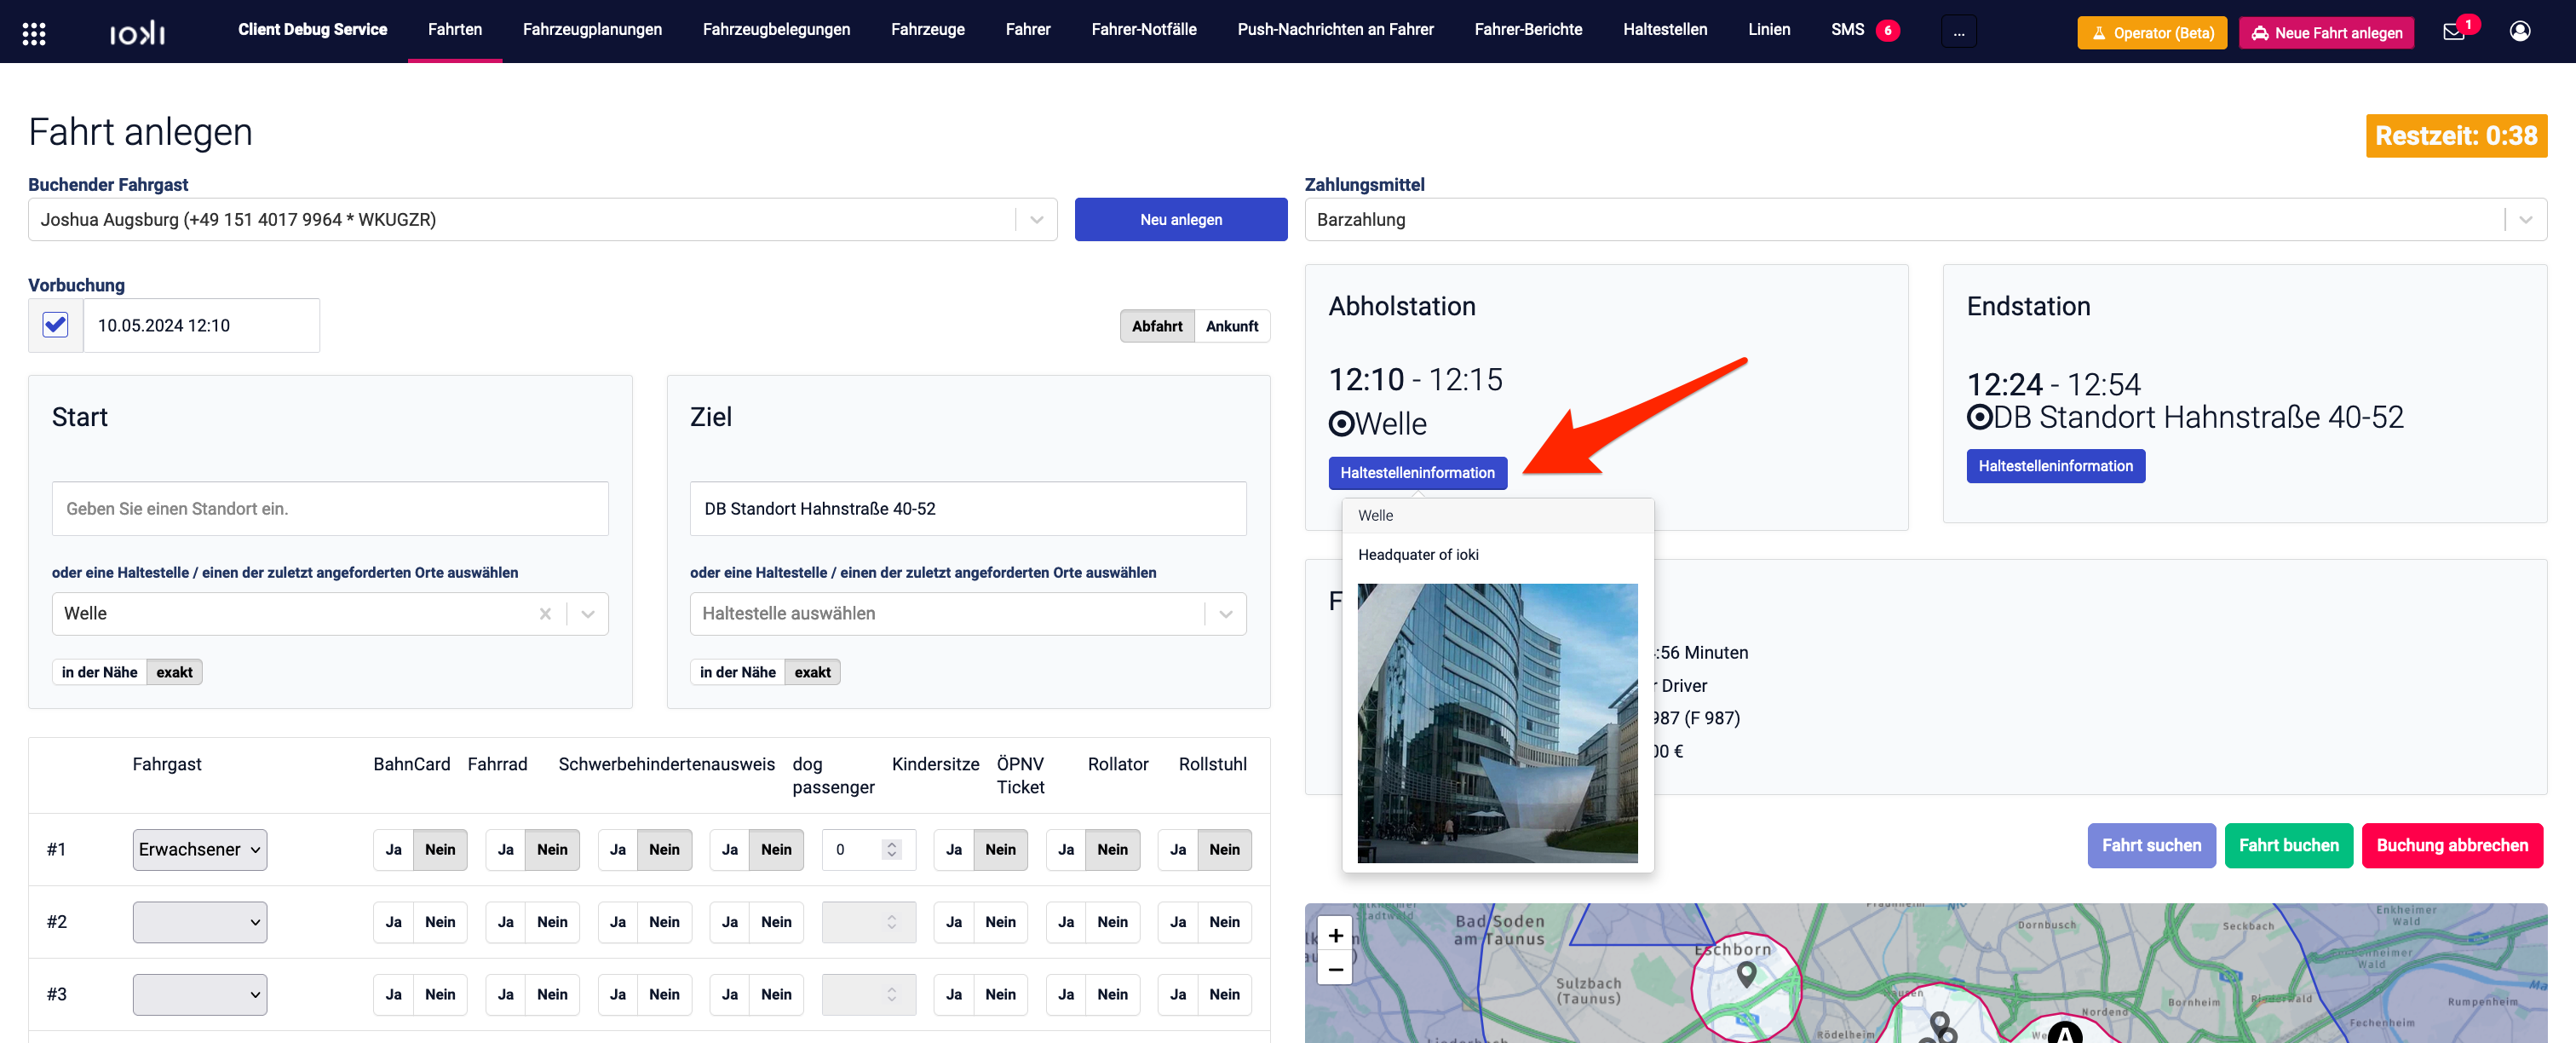Open passenger #2 type dropdown
Screen dimensions: 2576x1043
tap(200, 922)
